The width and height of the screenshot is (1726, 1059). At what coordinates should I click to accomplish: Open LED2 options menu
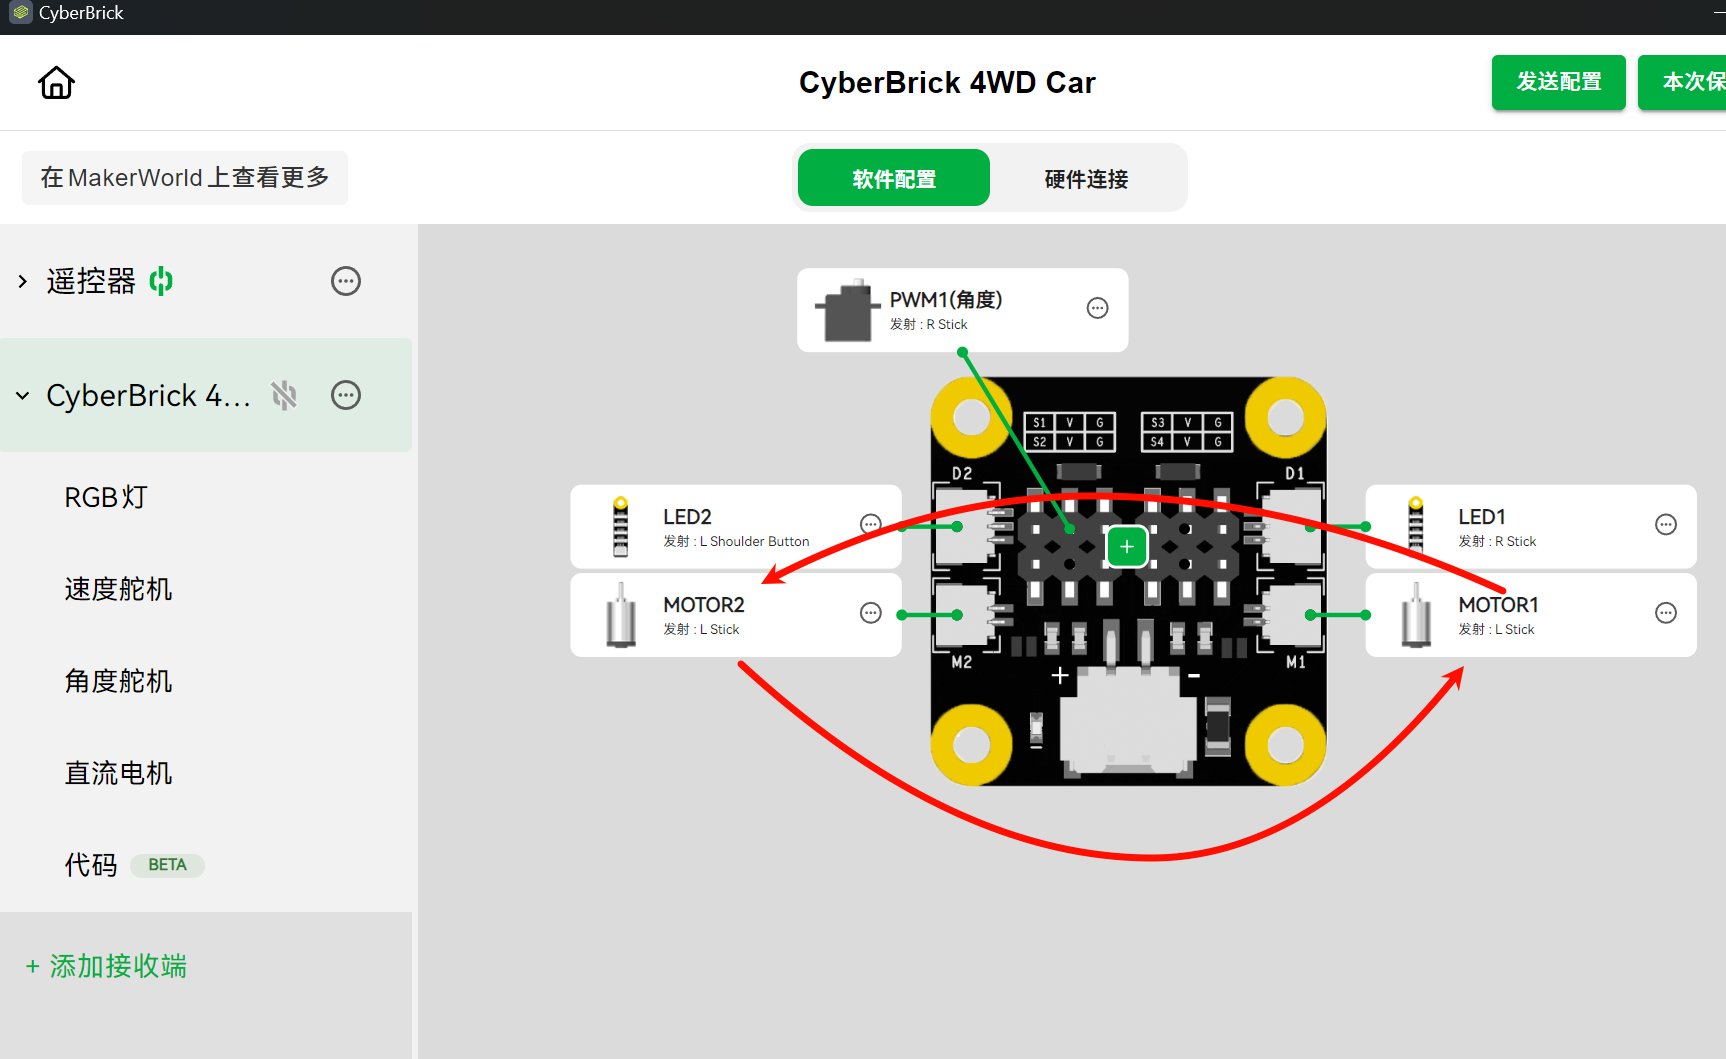tap(871, 524)
